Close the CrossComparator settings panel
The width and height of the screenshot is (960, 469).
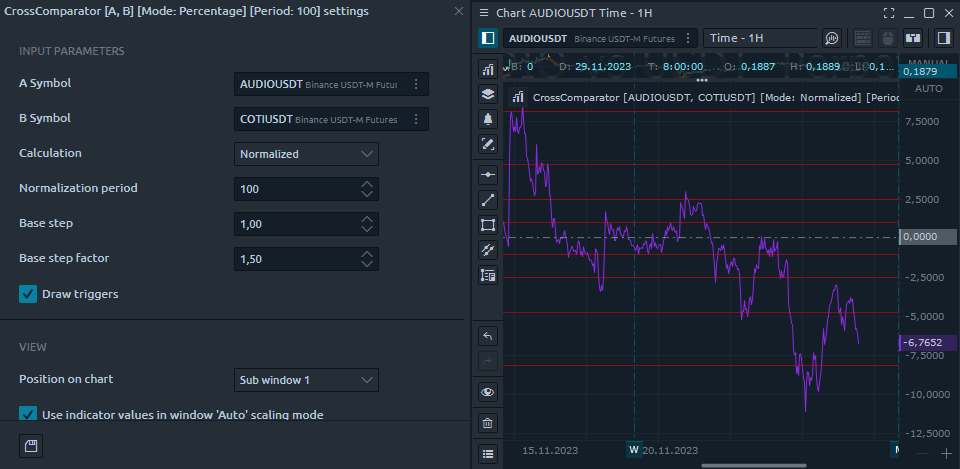click(459, 11)
